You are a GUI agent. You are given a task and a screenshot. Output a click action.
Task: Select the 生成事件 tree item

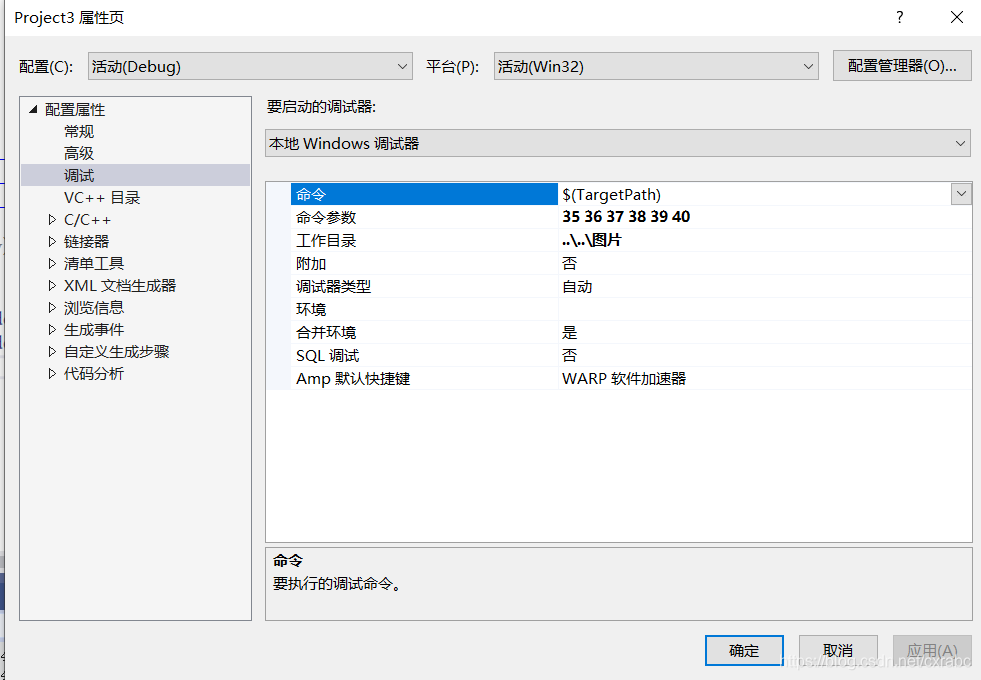(93, 329)
